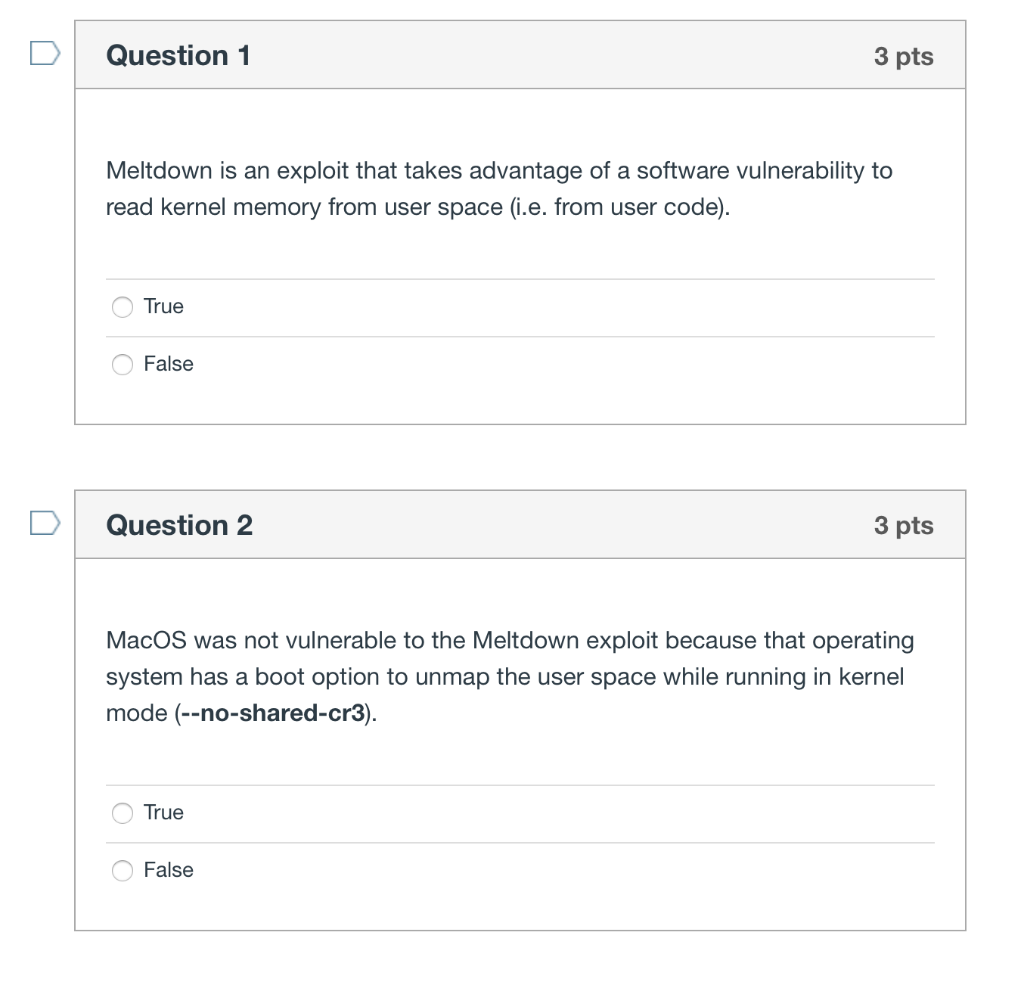Viewport: 1024px width, 982px height.
Task: Click the False label text in Question 1
Action: coord(169,364)
